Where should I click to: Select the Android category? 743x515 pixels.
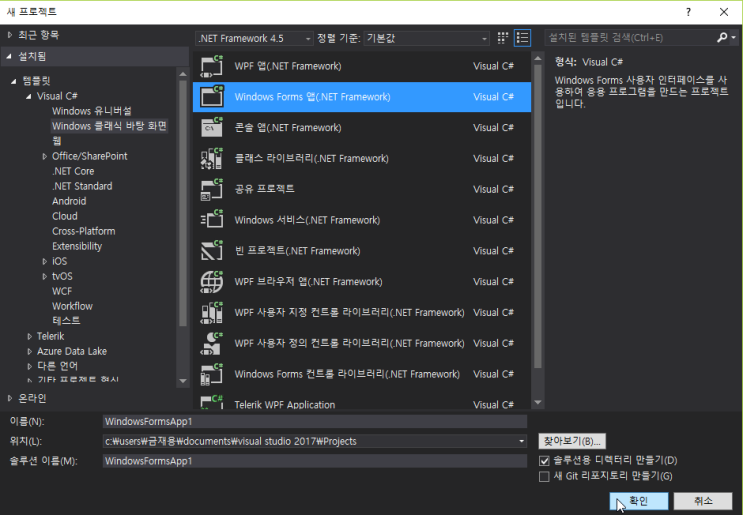point(69,201)
